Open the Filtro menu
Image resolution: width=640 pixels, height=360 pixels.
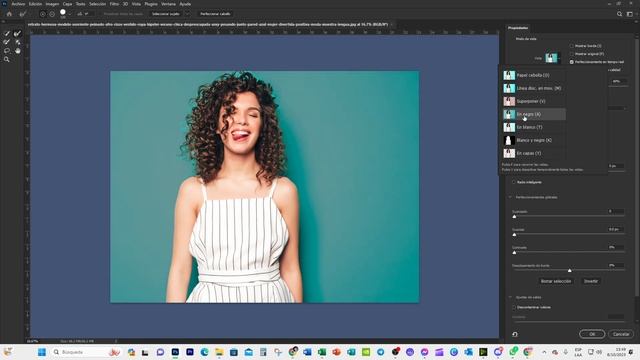pyautogui.click(x=114, y=4)
